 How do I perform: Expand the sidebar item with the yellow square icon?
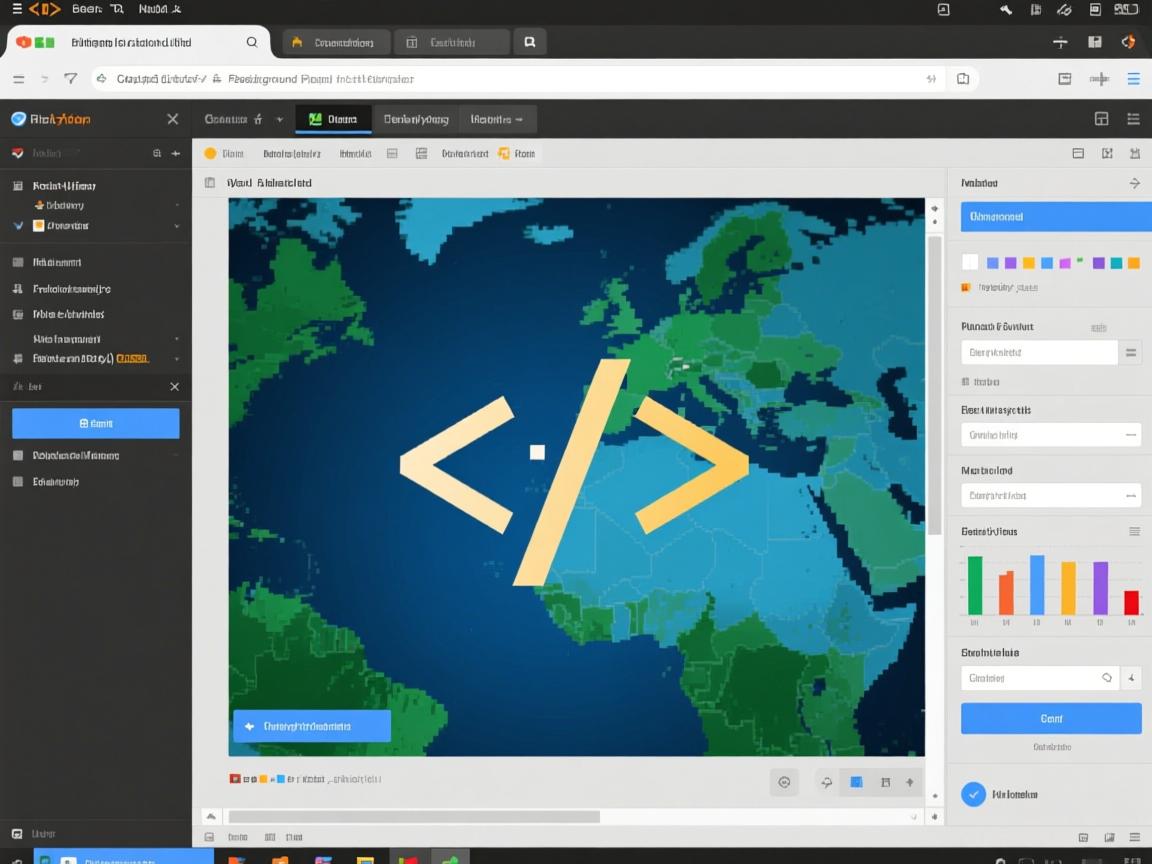coord(177,226)
